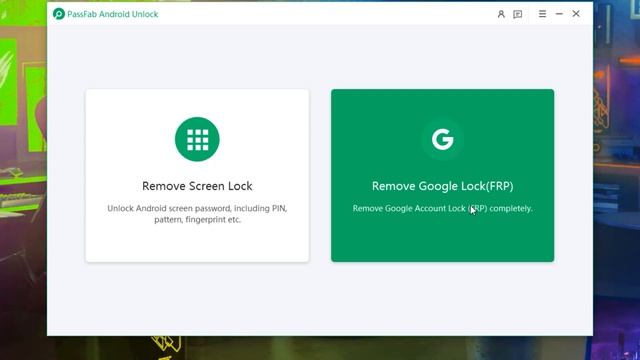Click the Google G icon
The height and width of the screenshot is (360, 640).
pos(442,139)
